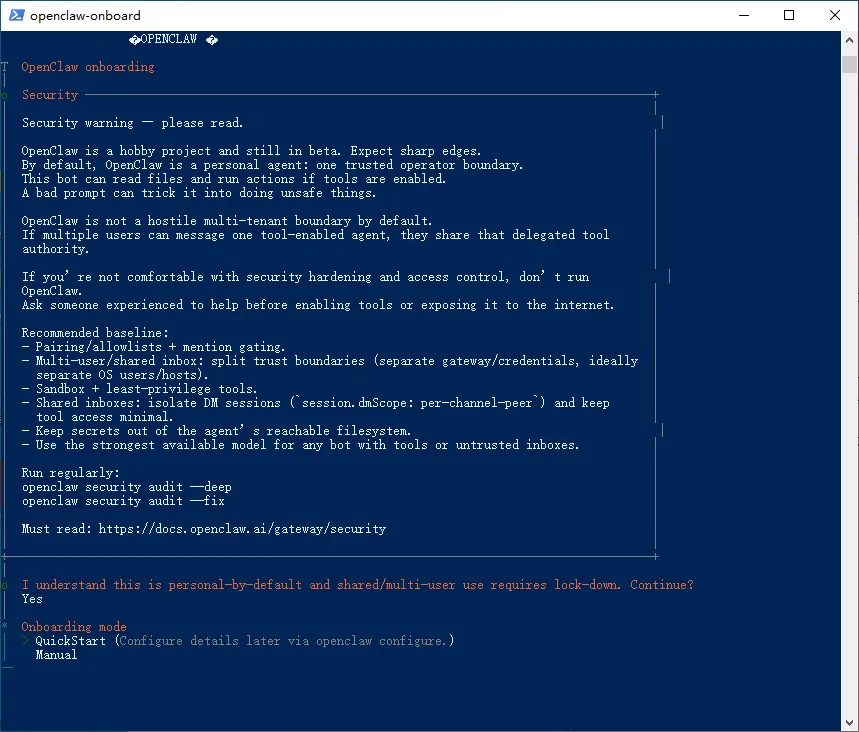Click the 'openclaw security audit --deep' command text
The image size is (859, 732).
[127, 487]
